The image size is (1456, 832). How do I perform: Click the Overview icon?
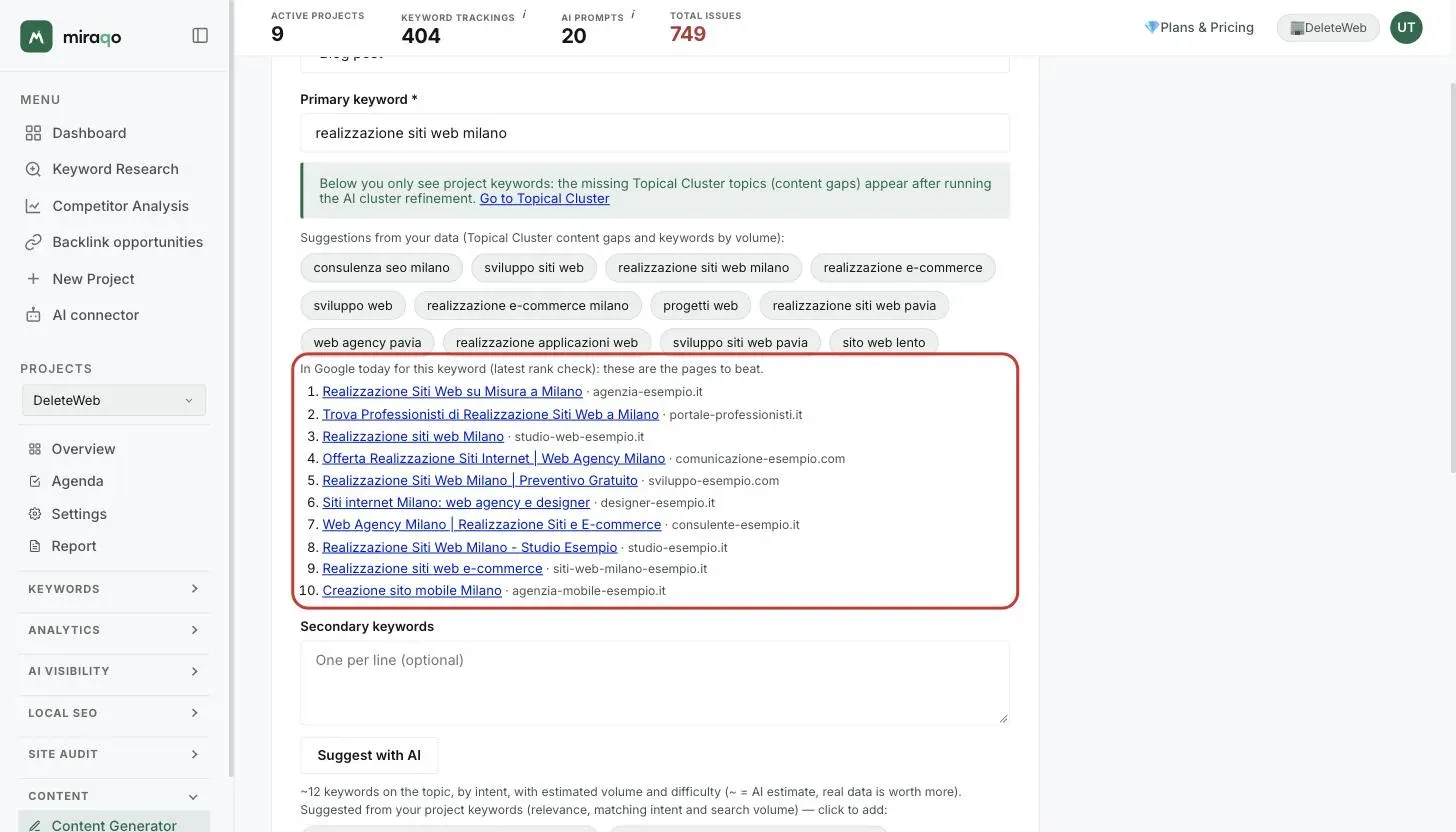point(35,449)
